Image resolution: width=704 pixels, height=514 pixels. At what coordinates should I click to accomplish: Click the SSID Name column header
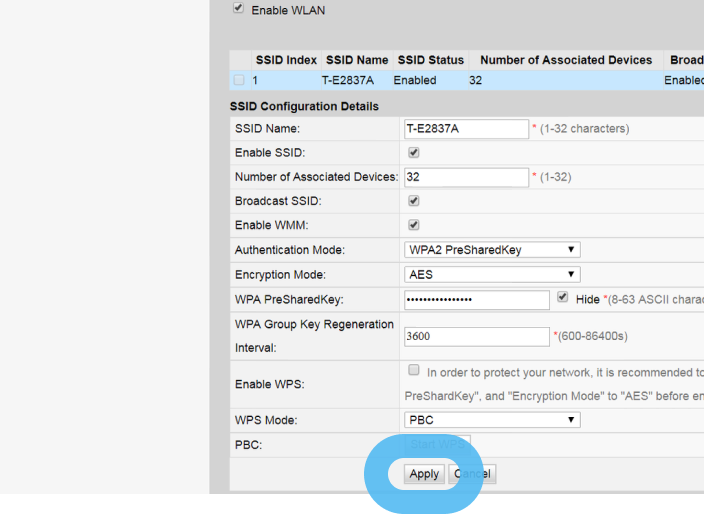(x=357, y=60)
